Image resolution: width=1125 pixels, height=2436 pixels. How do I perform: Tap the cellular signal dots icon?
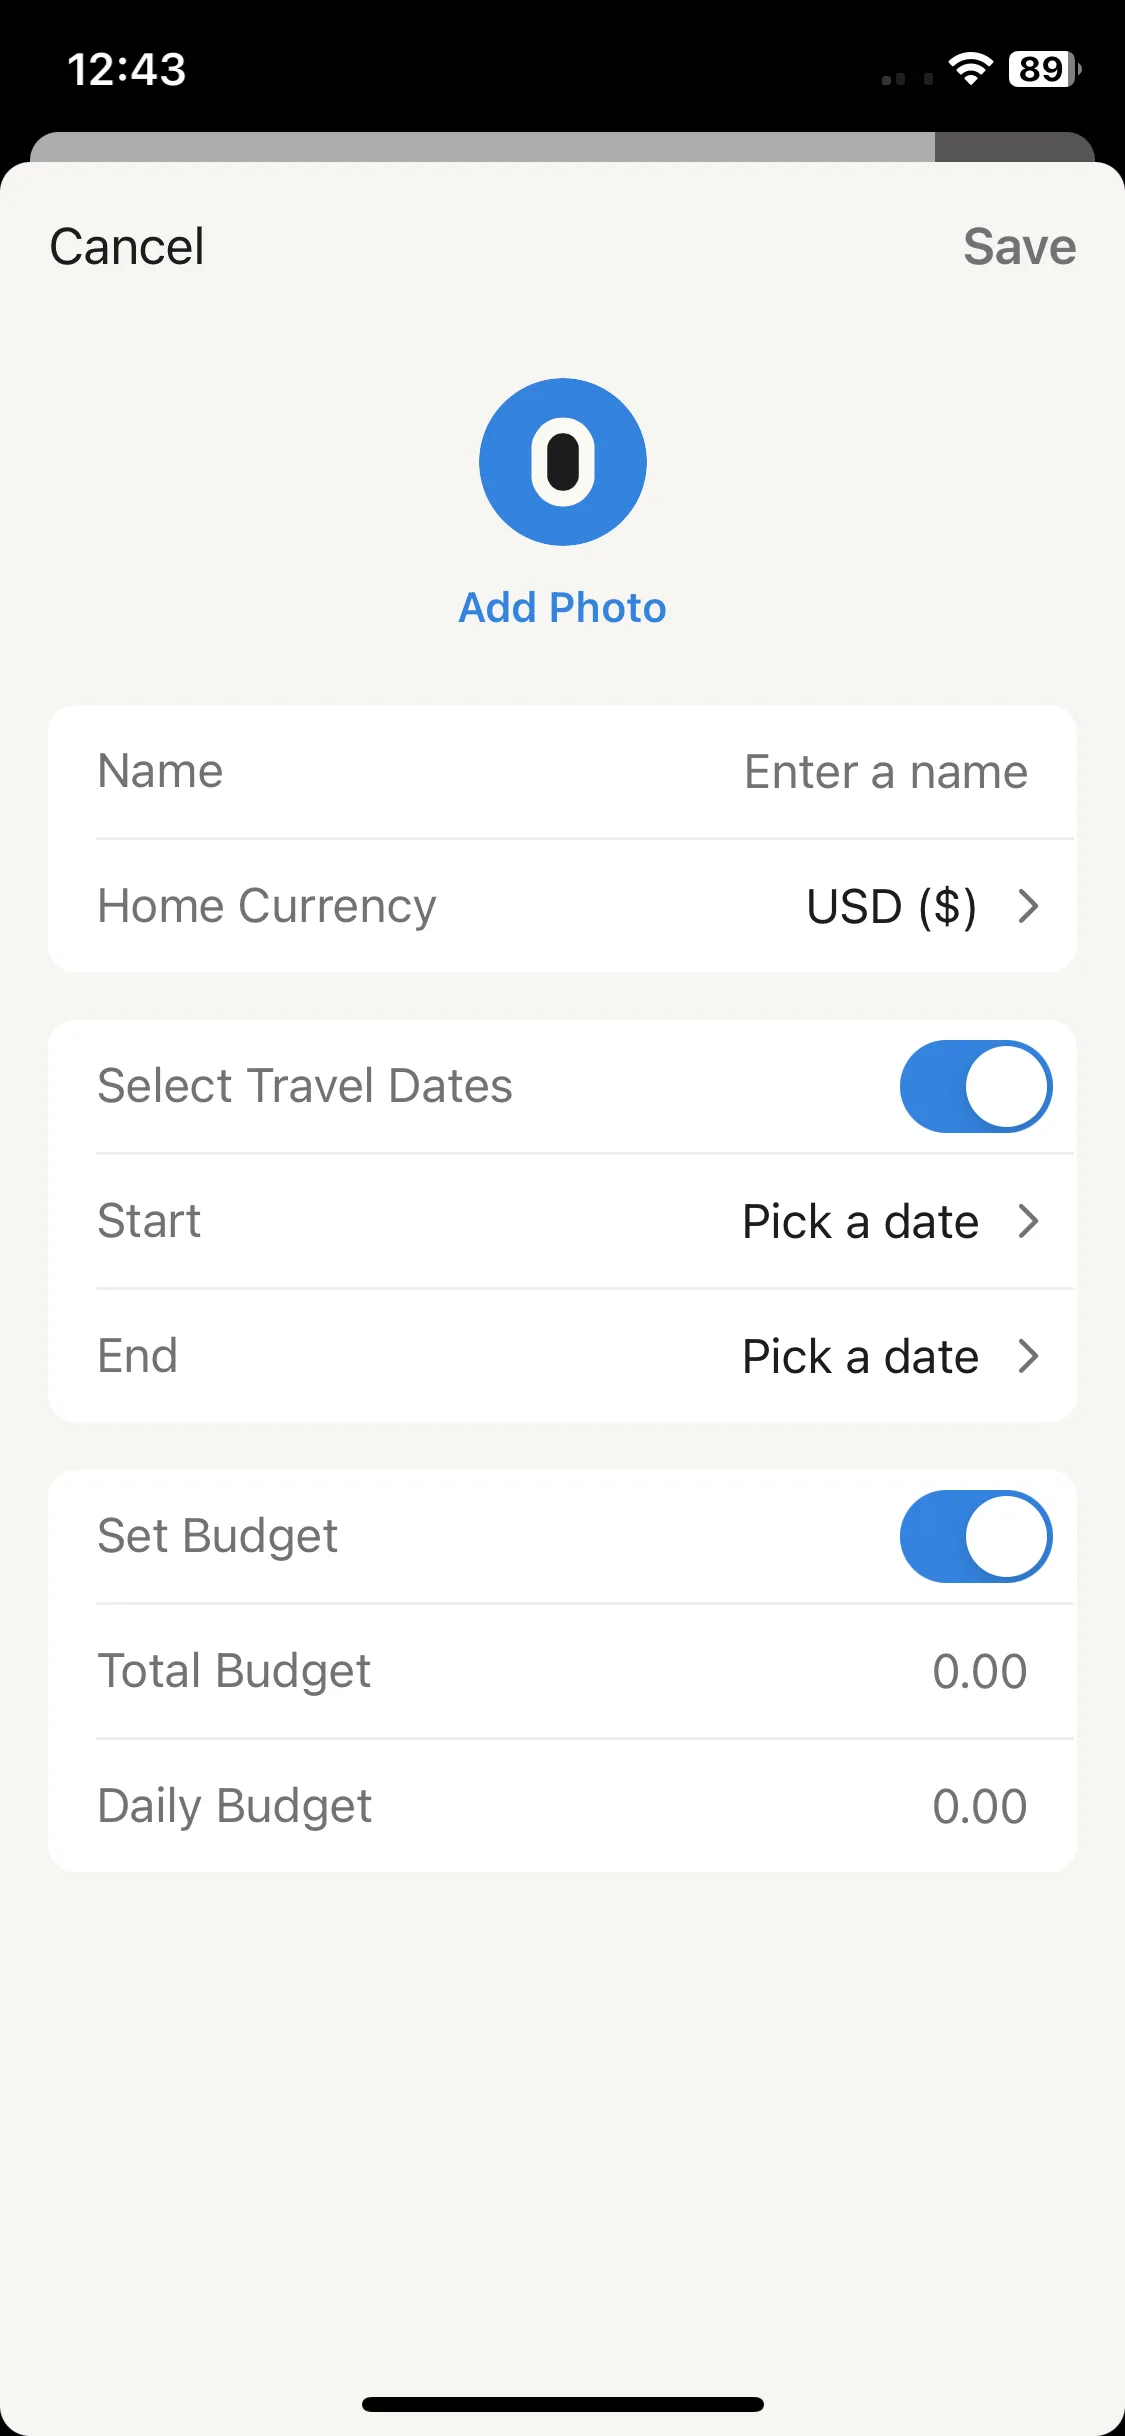(907, 78)
